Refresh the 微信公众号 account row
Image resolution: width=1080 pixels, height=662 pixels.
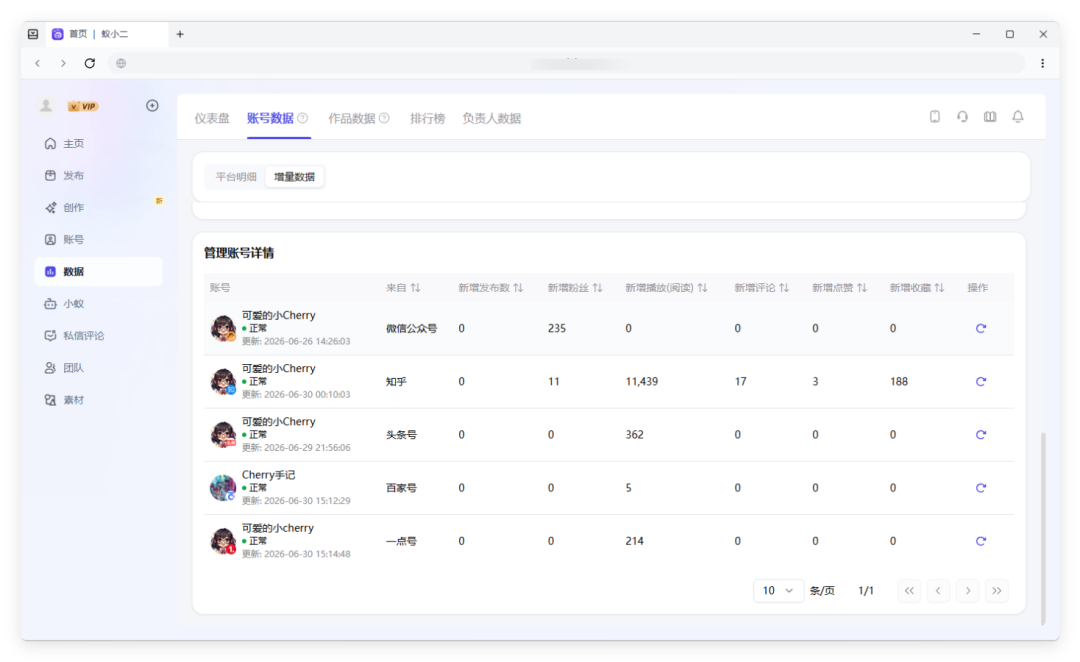[981, 329]
